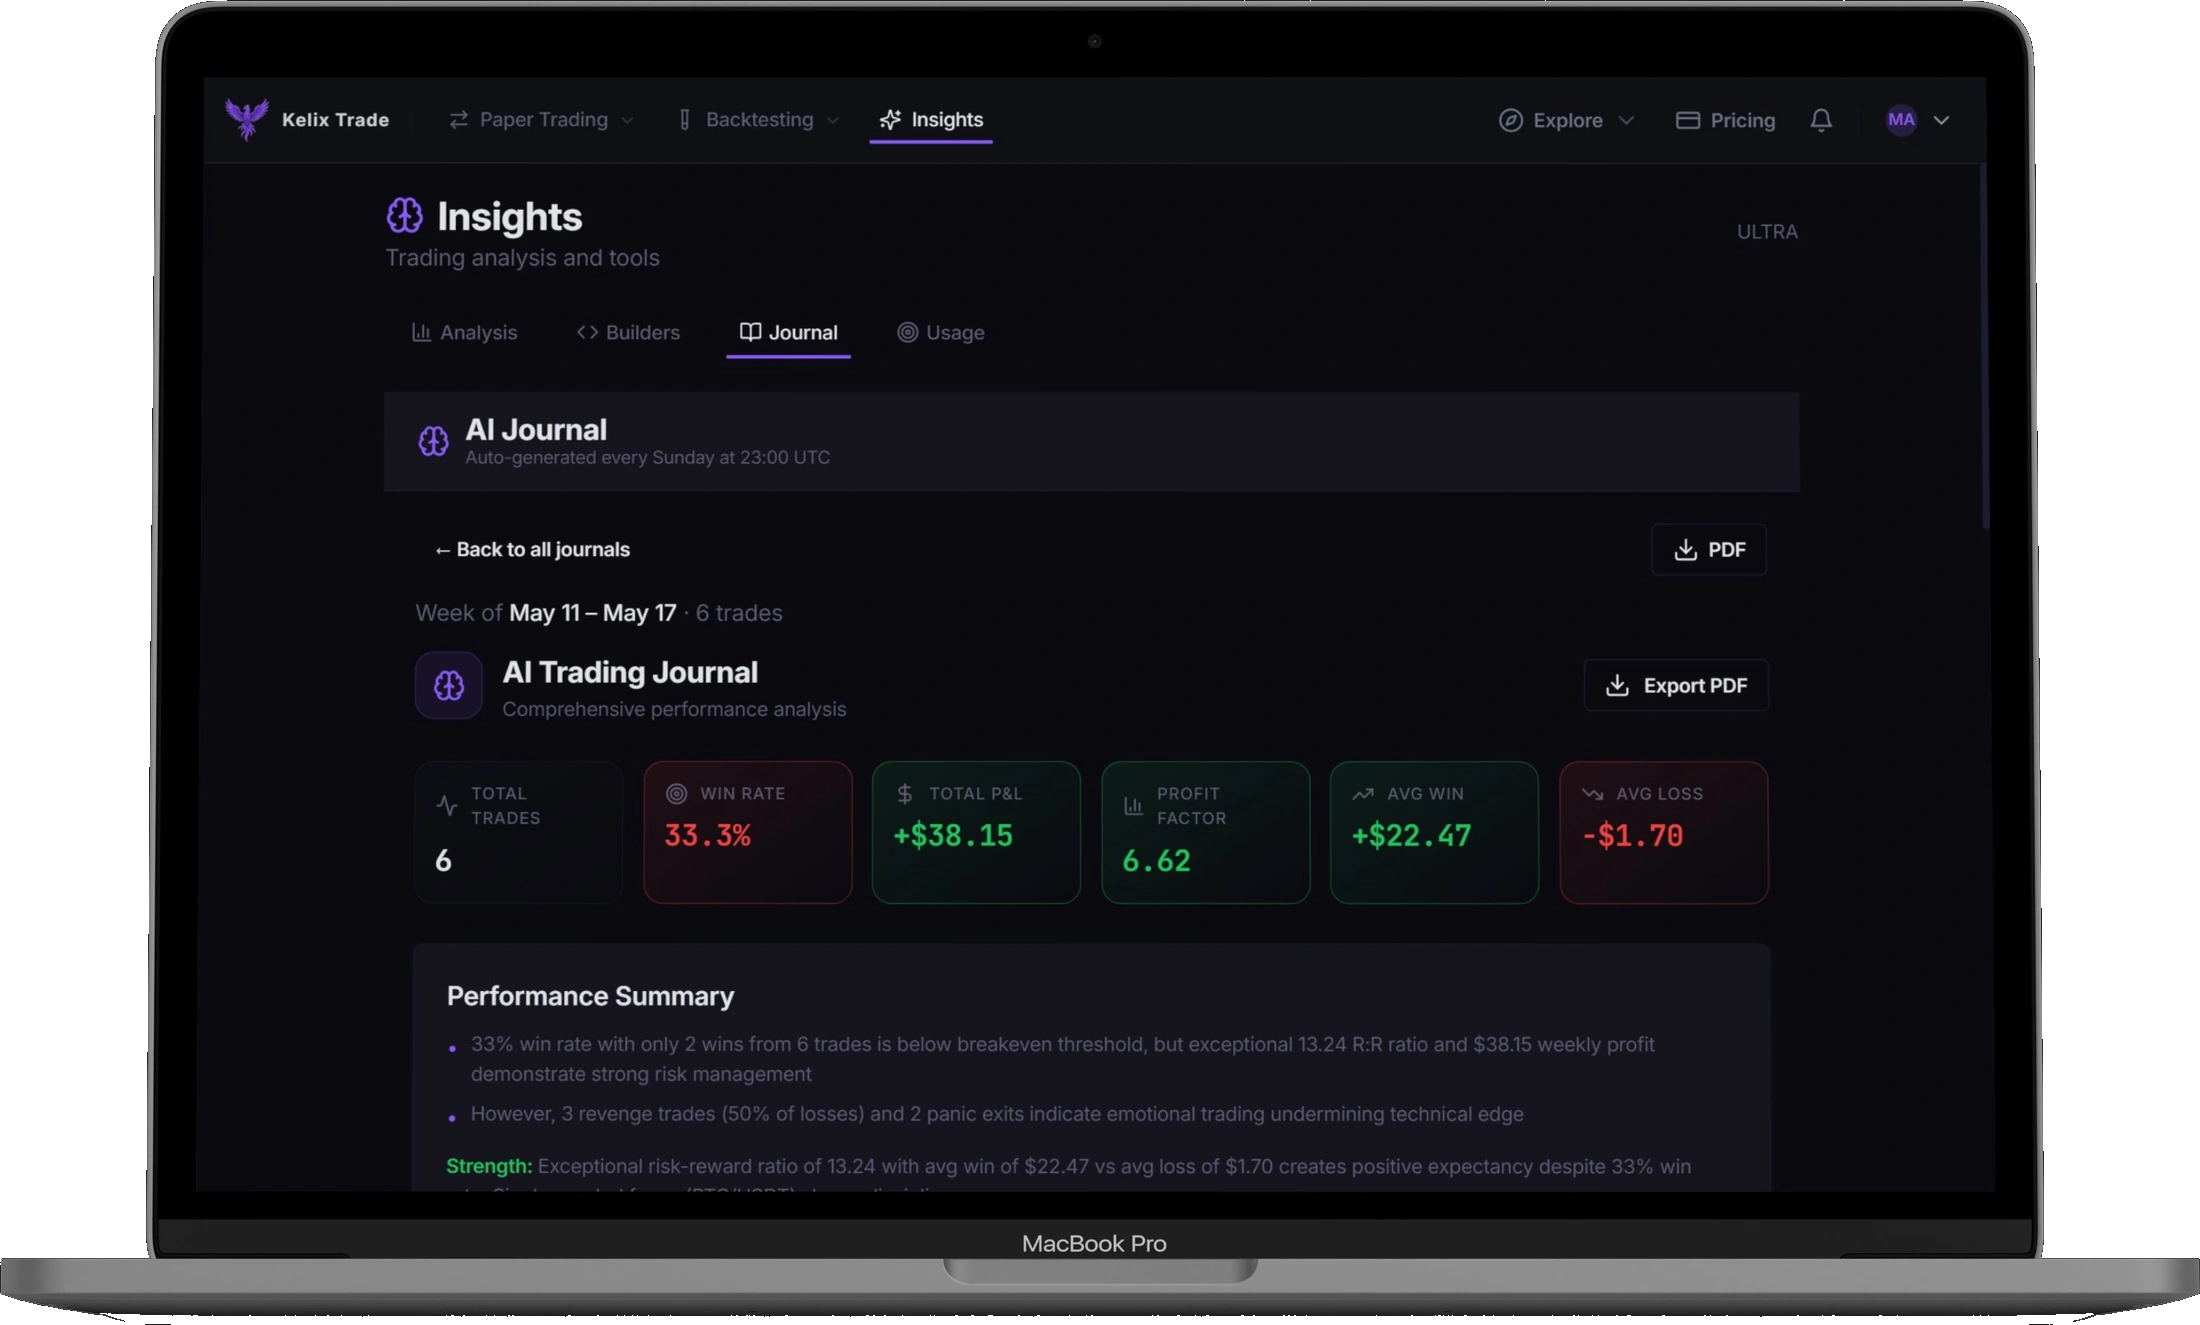Click the Total P&L +$38.15 value
2200x1325 pixels.
click(x=953, y=835)
